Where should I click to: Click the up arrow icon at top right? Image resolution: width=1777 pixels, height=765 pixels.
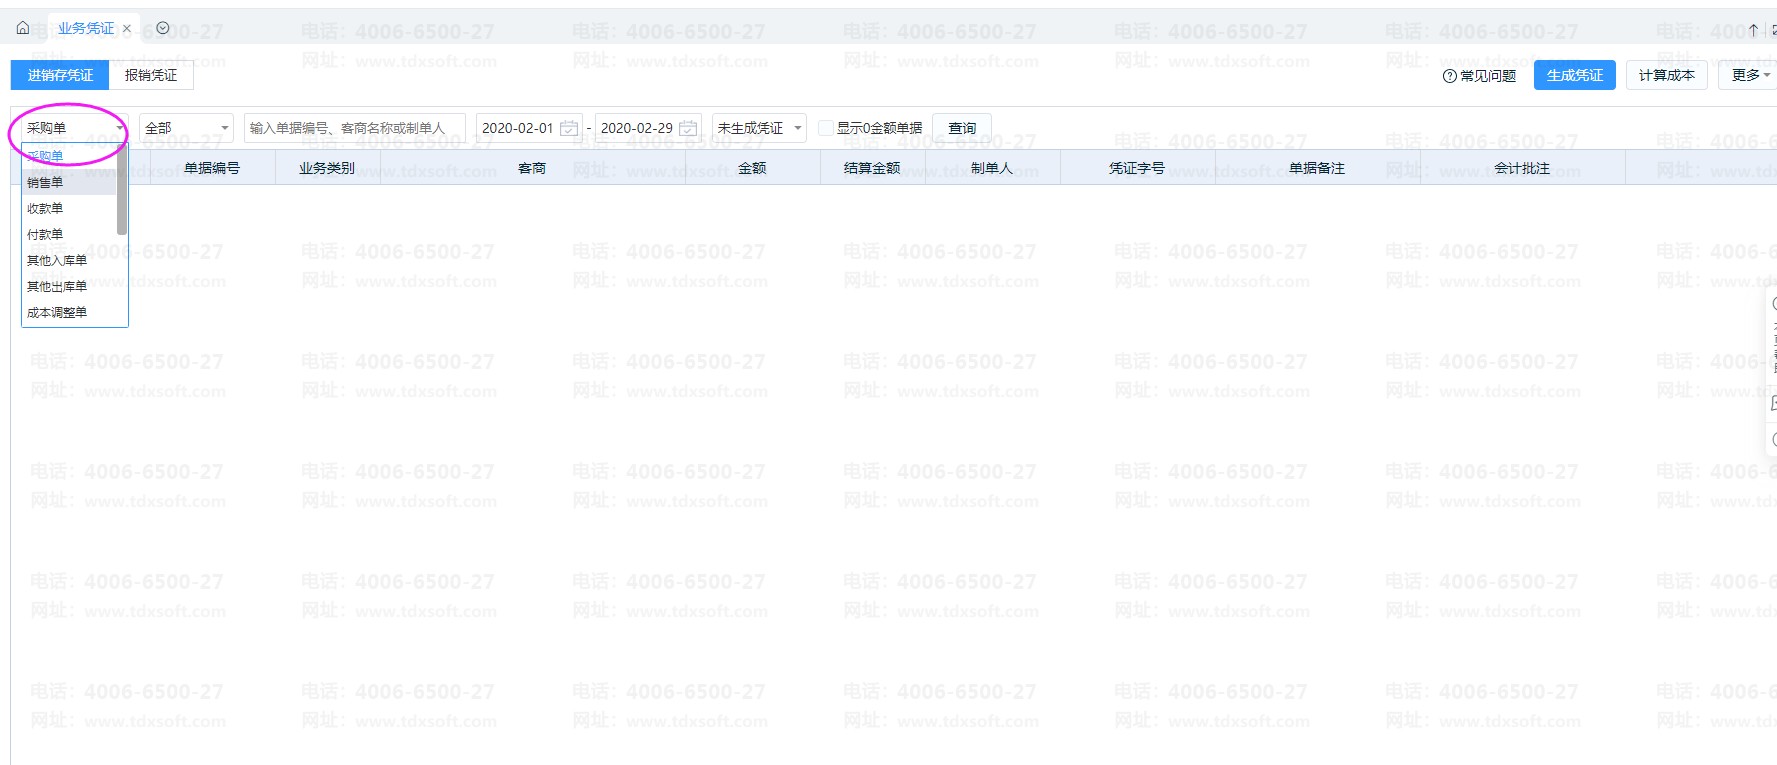pos(1753,30)
